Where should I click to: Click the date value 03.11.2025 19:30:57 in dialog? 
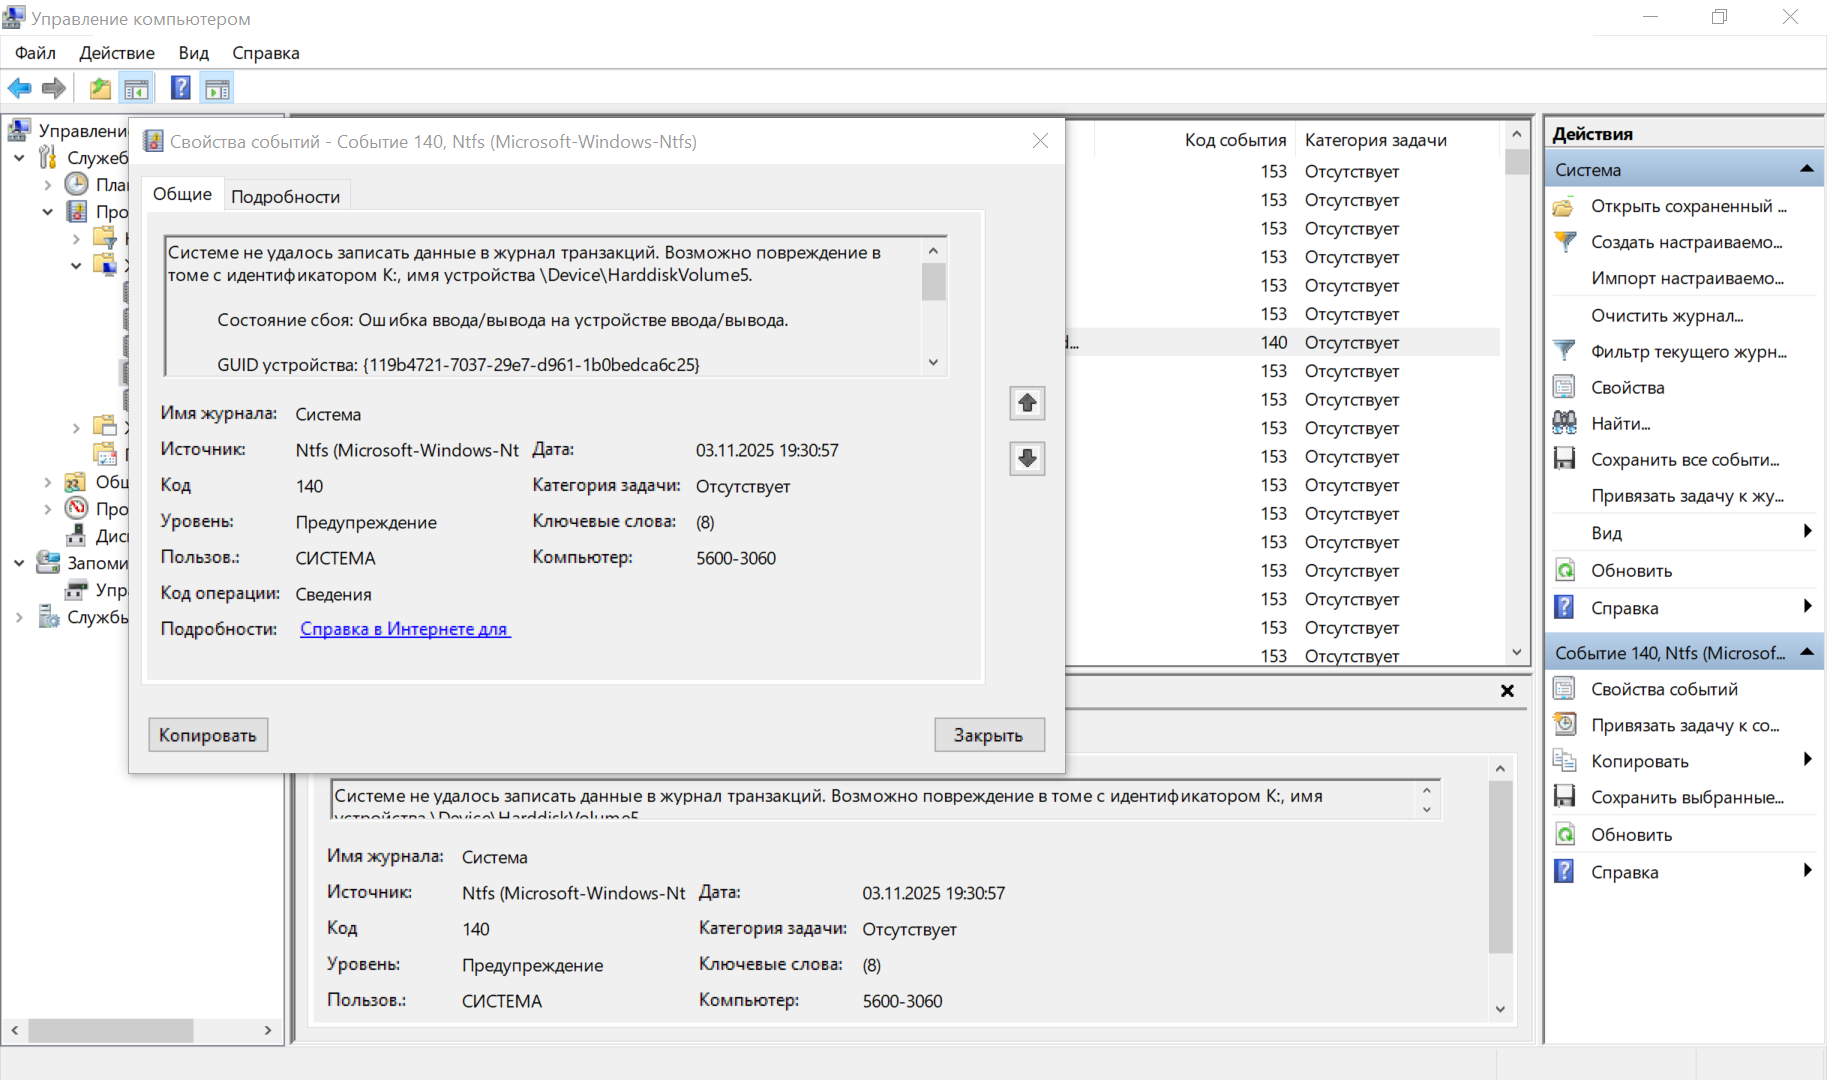point(767,451)
